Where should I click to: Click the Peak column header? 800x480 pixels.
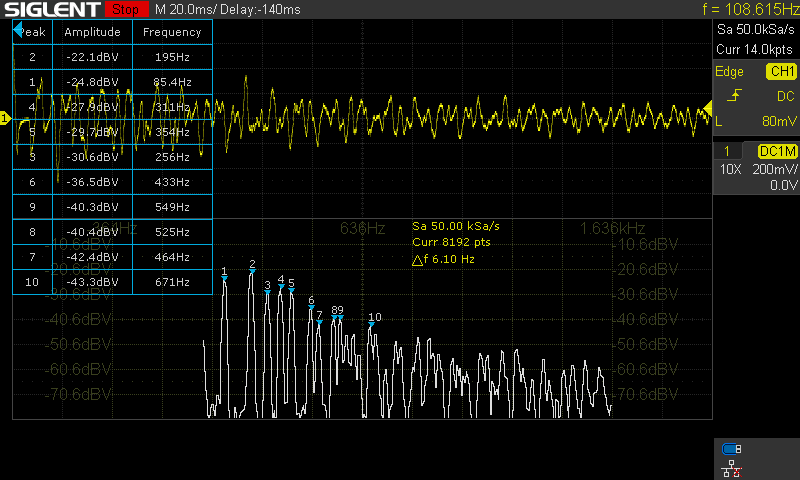click(x=34, y=32)
